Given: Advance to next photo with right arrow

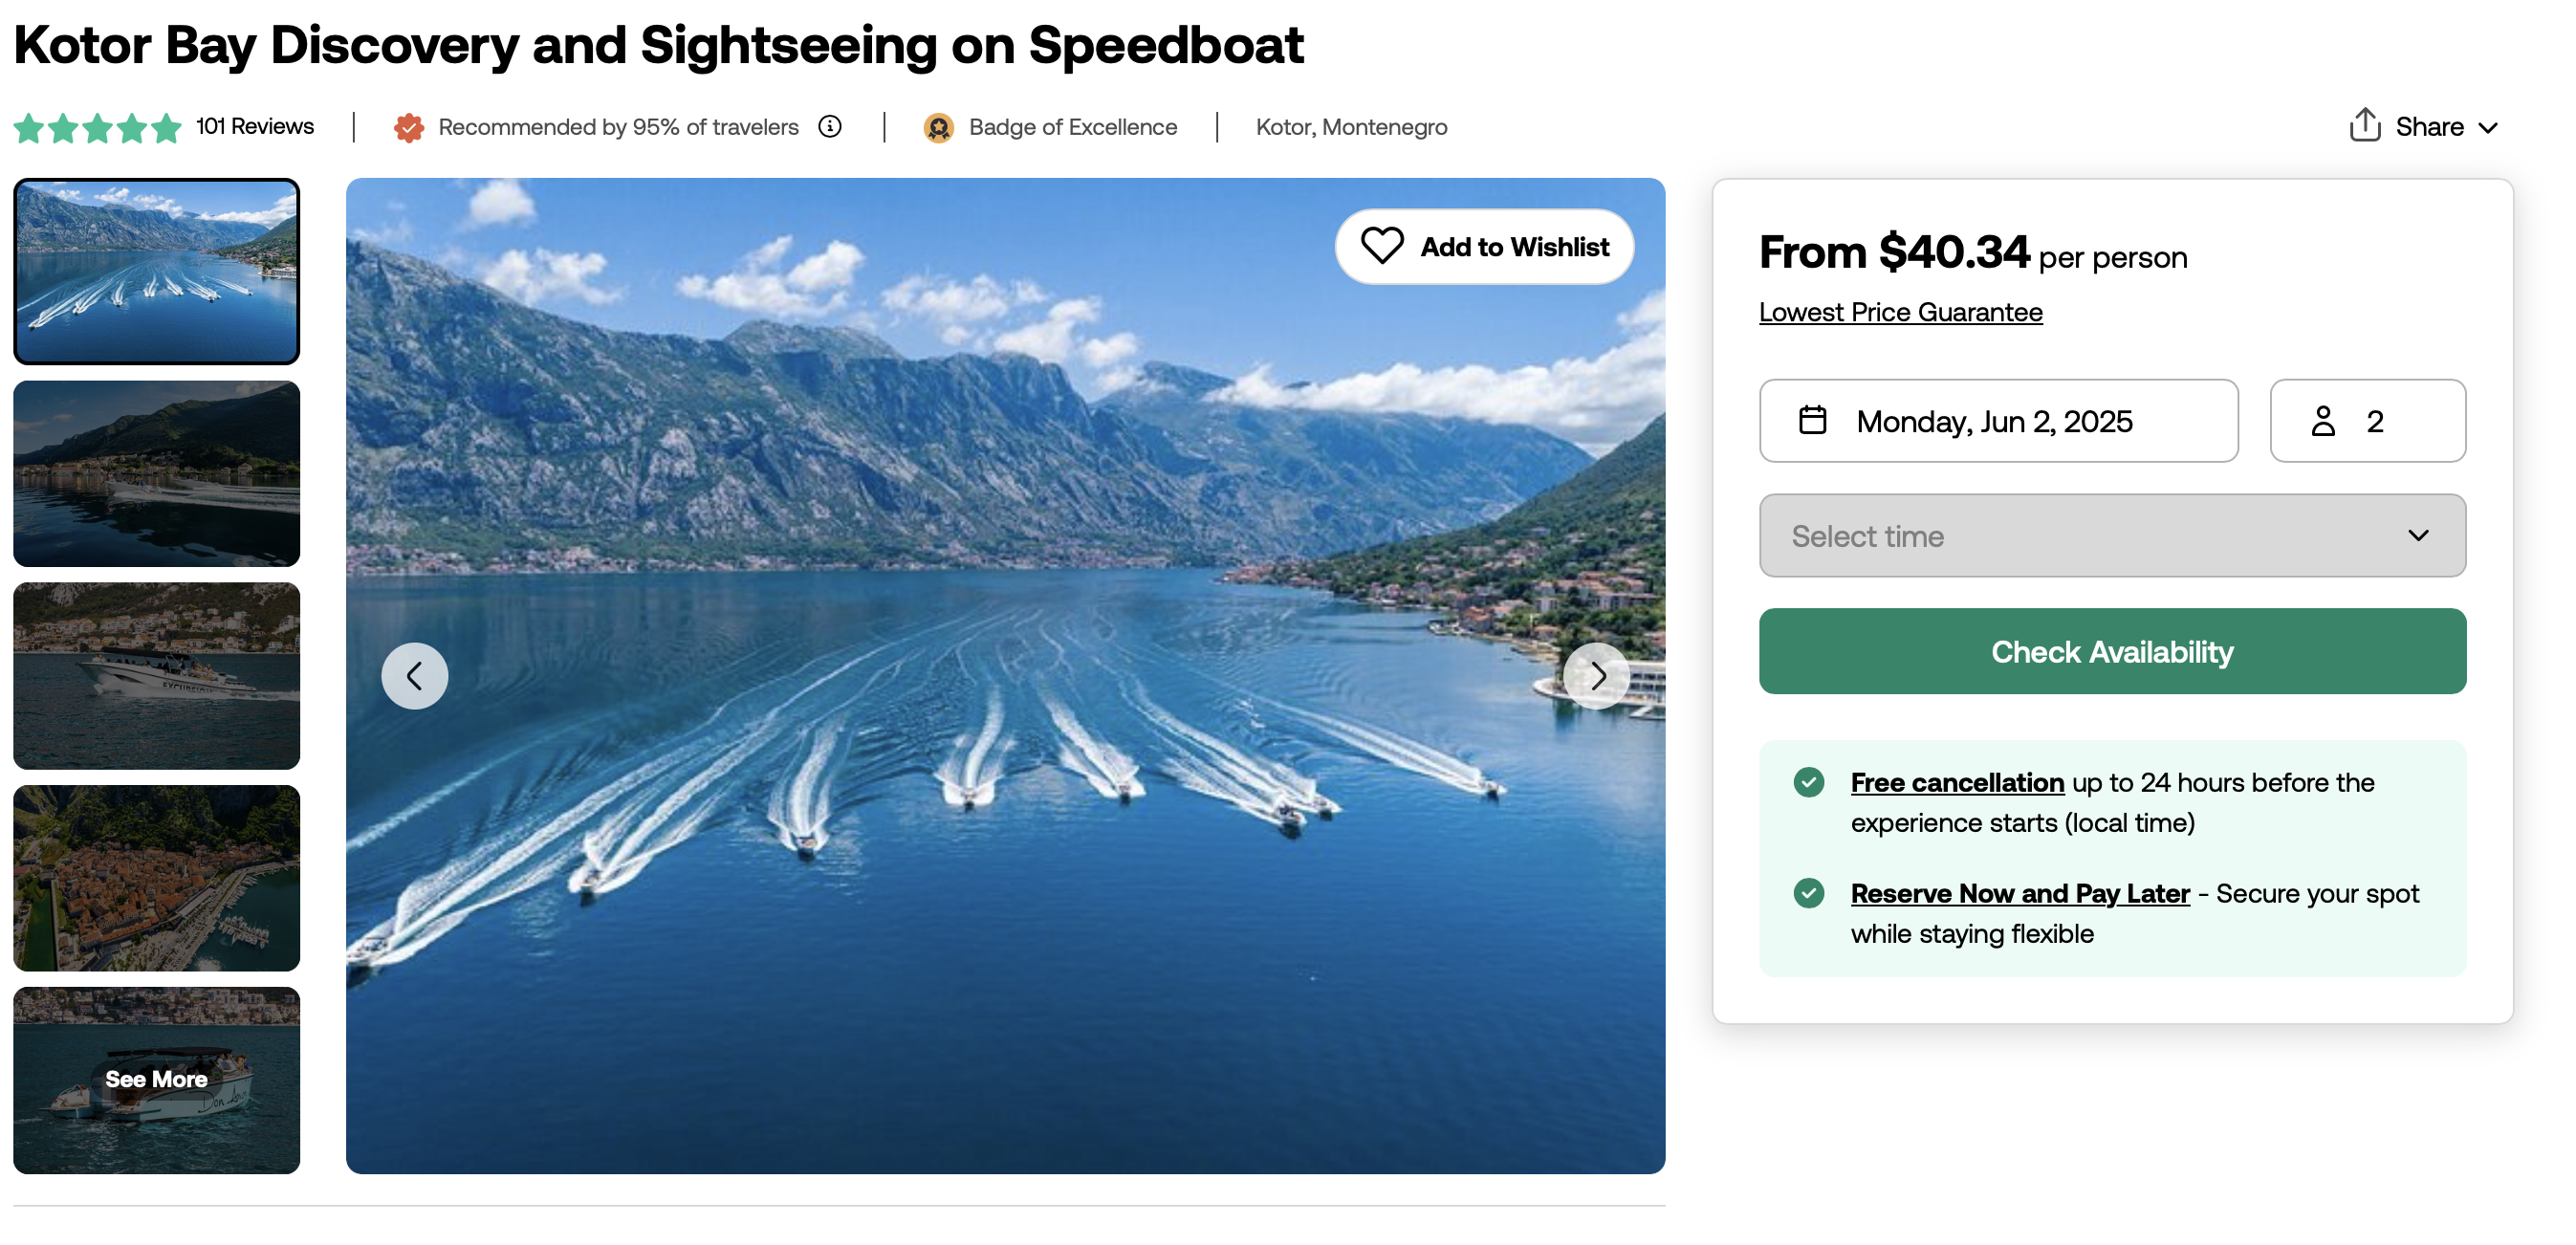Looking at the screenshot, I should click(1597, 676).
